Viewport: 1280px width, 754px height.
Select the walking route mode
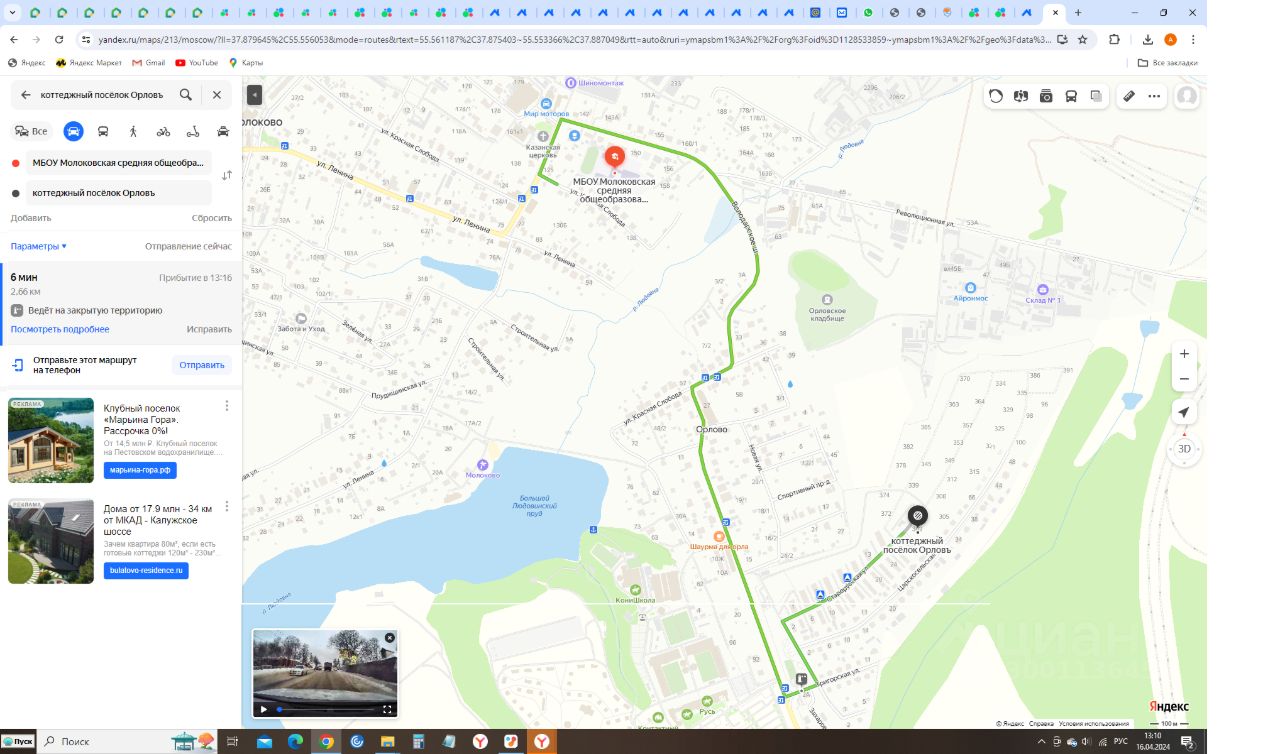tap(133, 131)
